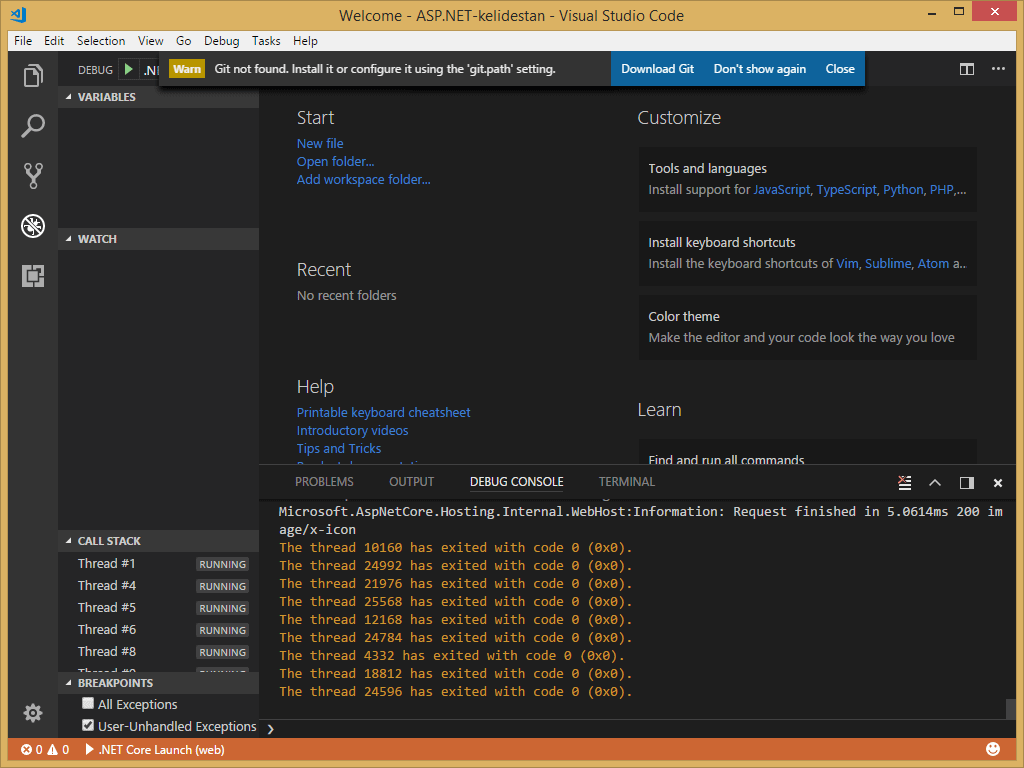
Task: Click the Open folder... link
Action: (335, 161)
